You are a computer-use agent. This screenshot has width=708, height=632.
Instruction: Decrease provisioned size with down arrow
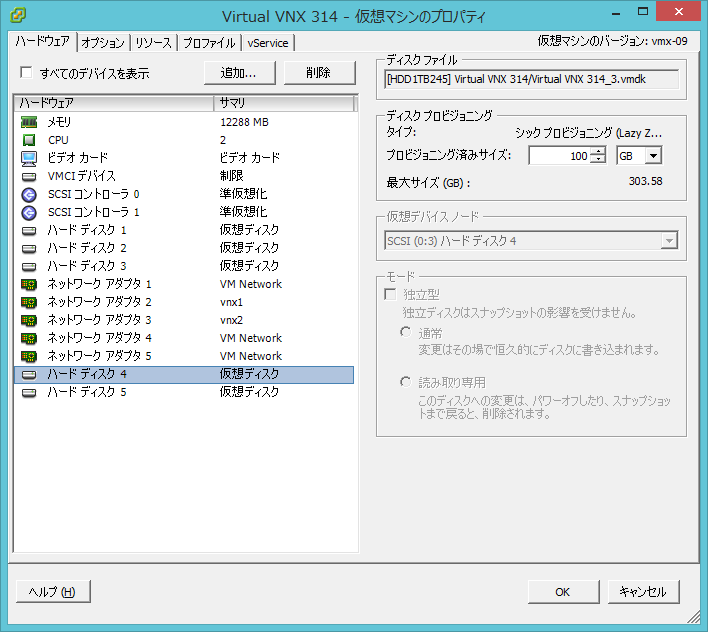pos(598,159)
